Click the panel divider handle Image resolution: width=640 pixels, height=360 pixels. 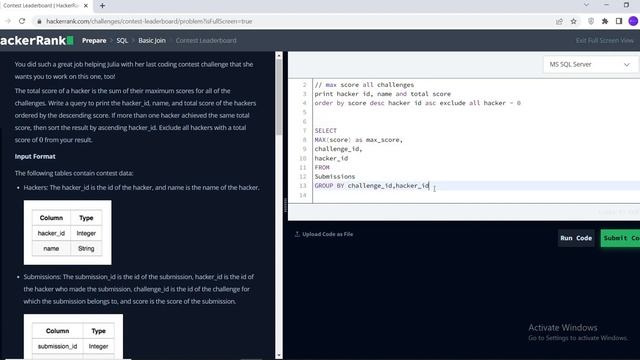click(285, 205)
